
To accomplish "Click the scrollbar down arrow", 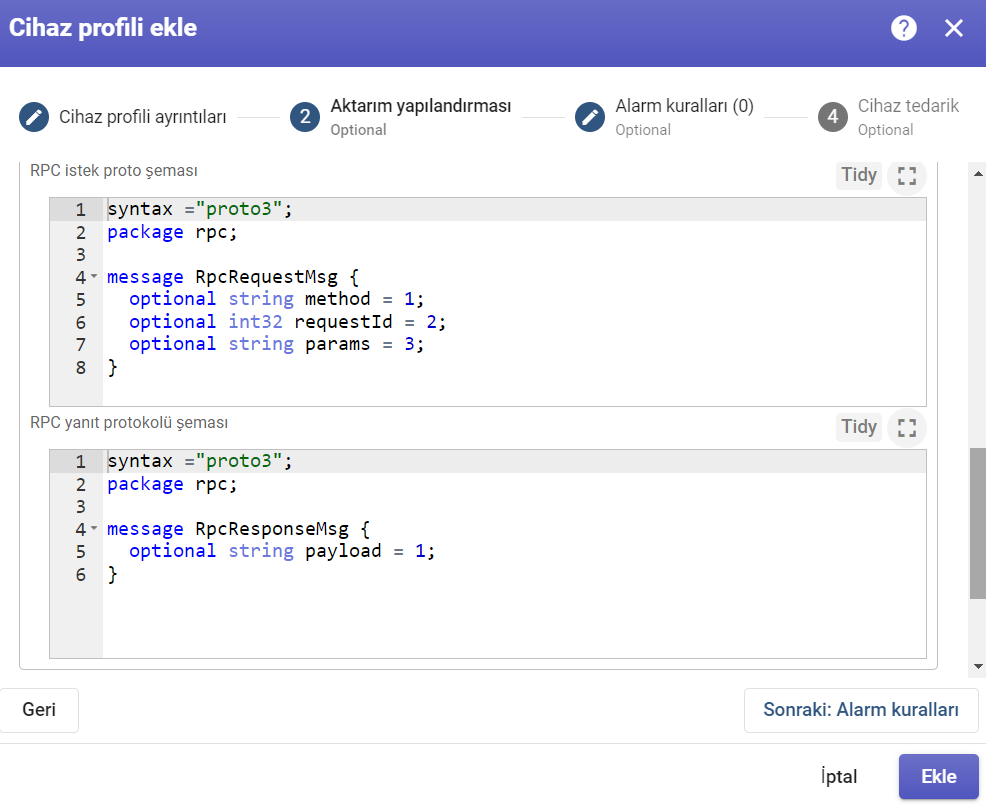I will [978, 666].
